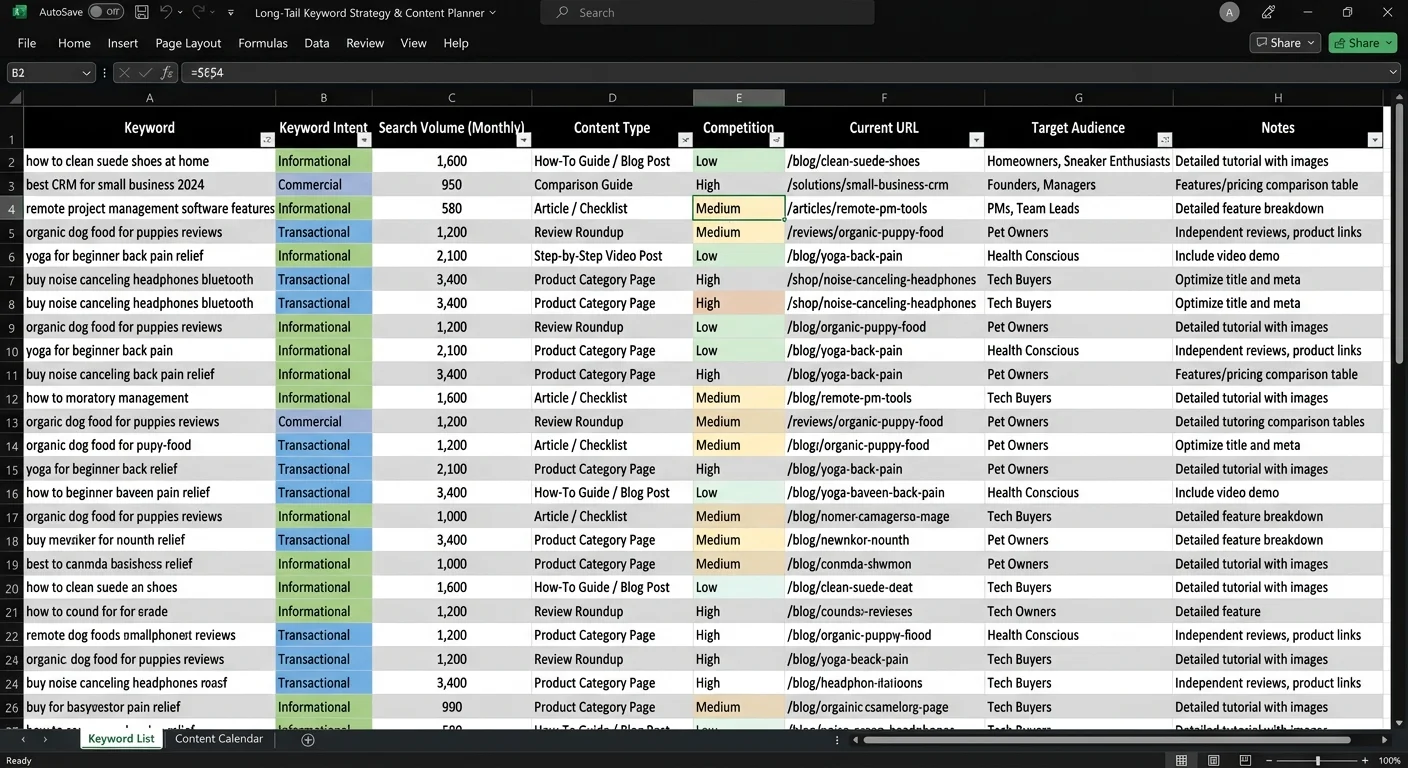Select the Keyword List sheet tab

[121, 739]
